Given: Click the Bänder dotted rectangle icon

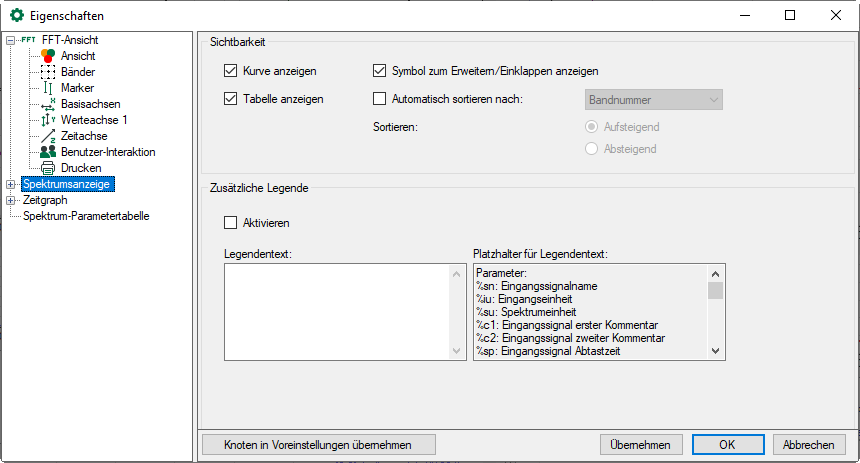Looking at the screenshot, I should (48, 72).
